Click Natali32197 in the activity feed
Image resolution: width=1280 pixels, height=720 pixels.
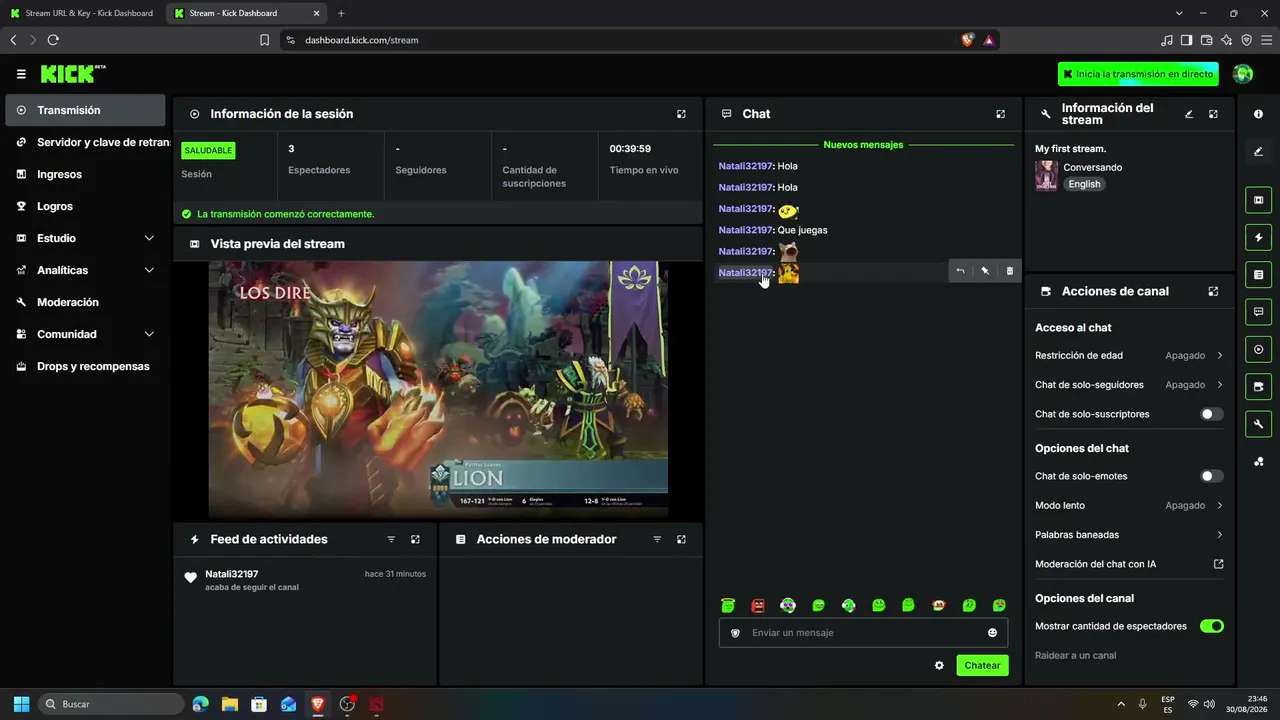pyautogui.click(x=232, y=574)
